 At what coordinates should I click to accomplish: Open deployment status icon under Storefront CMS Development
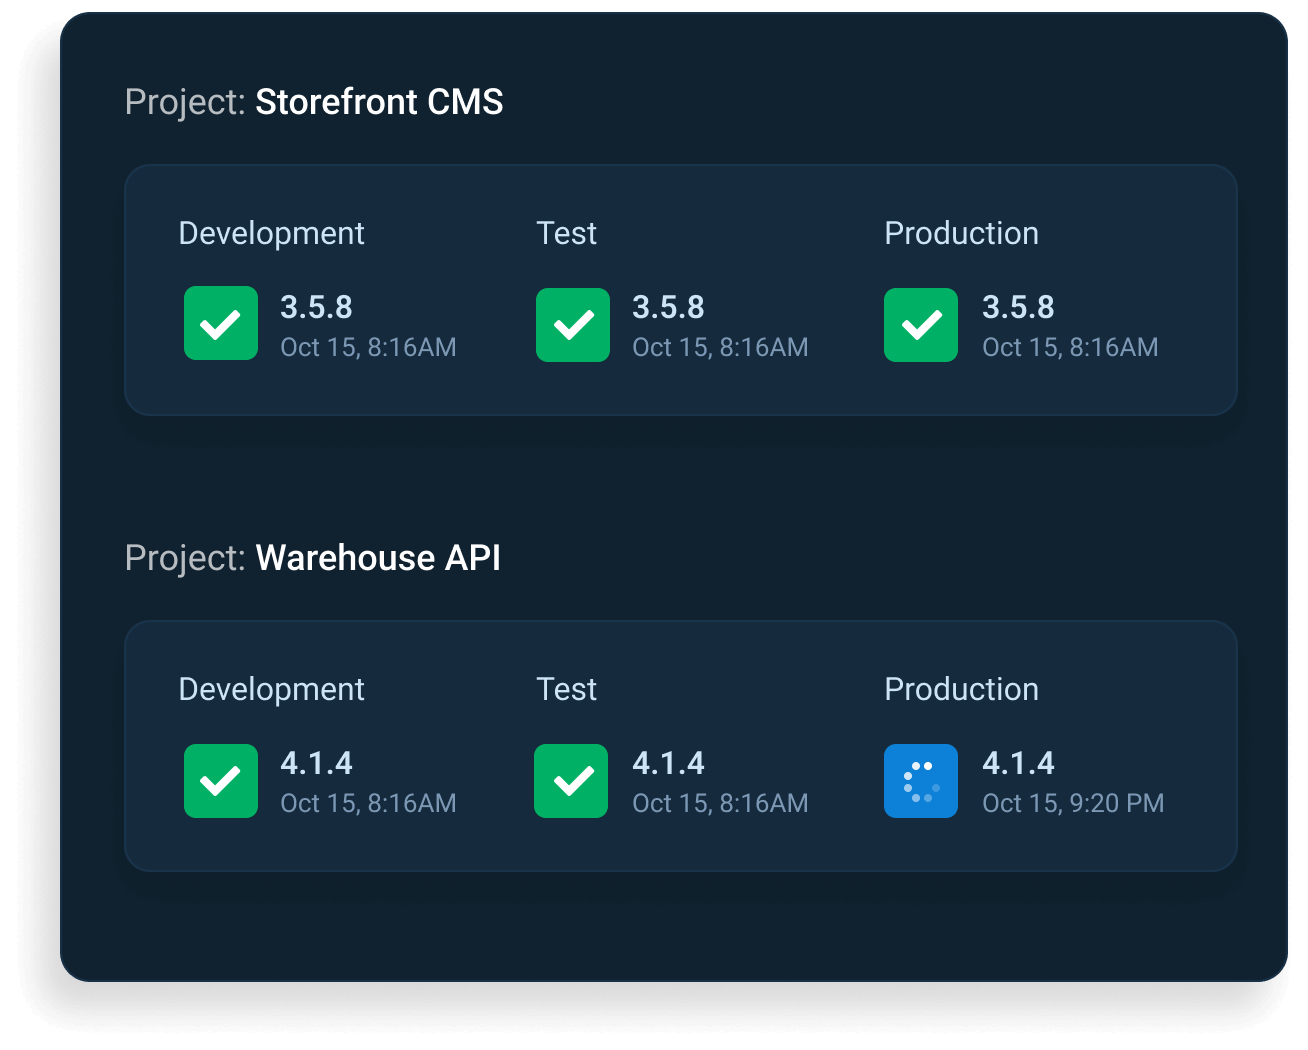tap(220, 324)
